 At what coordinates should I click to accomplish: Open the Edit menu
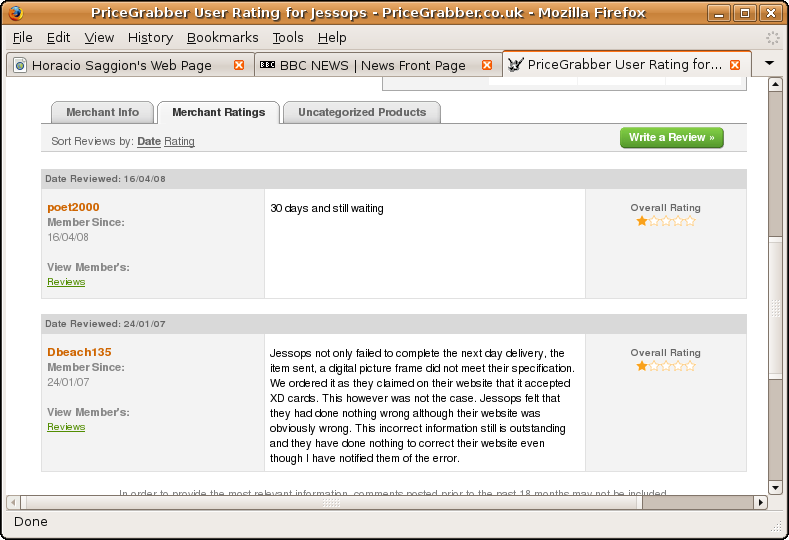point(58,38)
